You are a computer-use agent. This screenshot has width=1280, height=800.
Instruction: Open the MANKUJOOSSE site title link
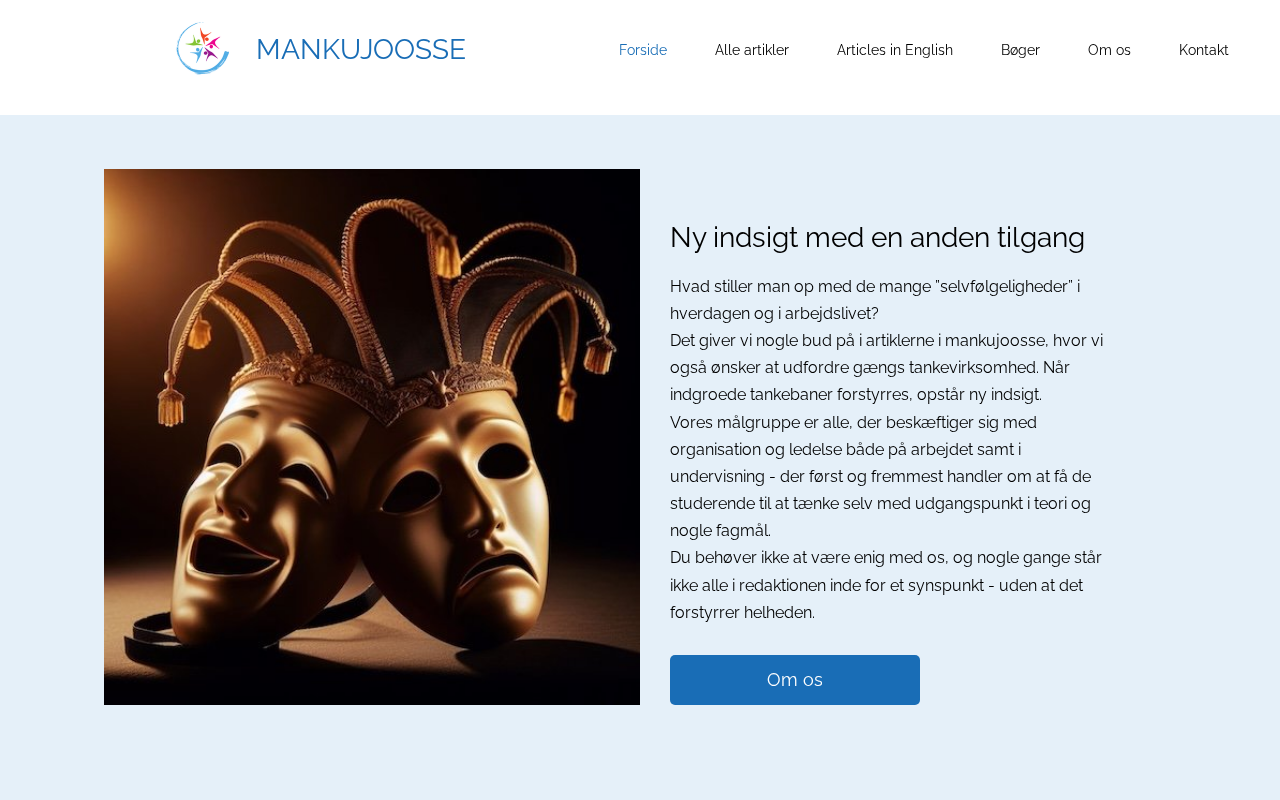pyautogui.click(x=361, y=49)
